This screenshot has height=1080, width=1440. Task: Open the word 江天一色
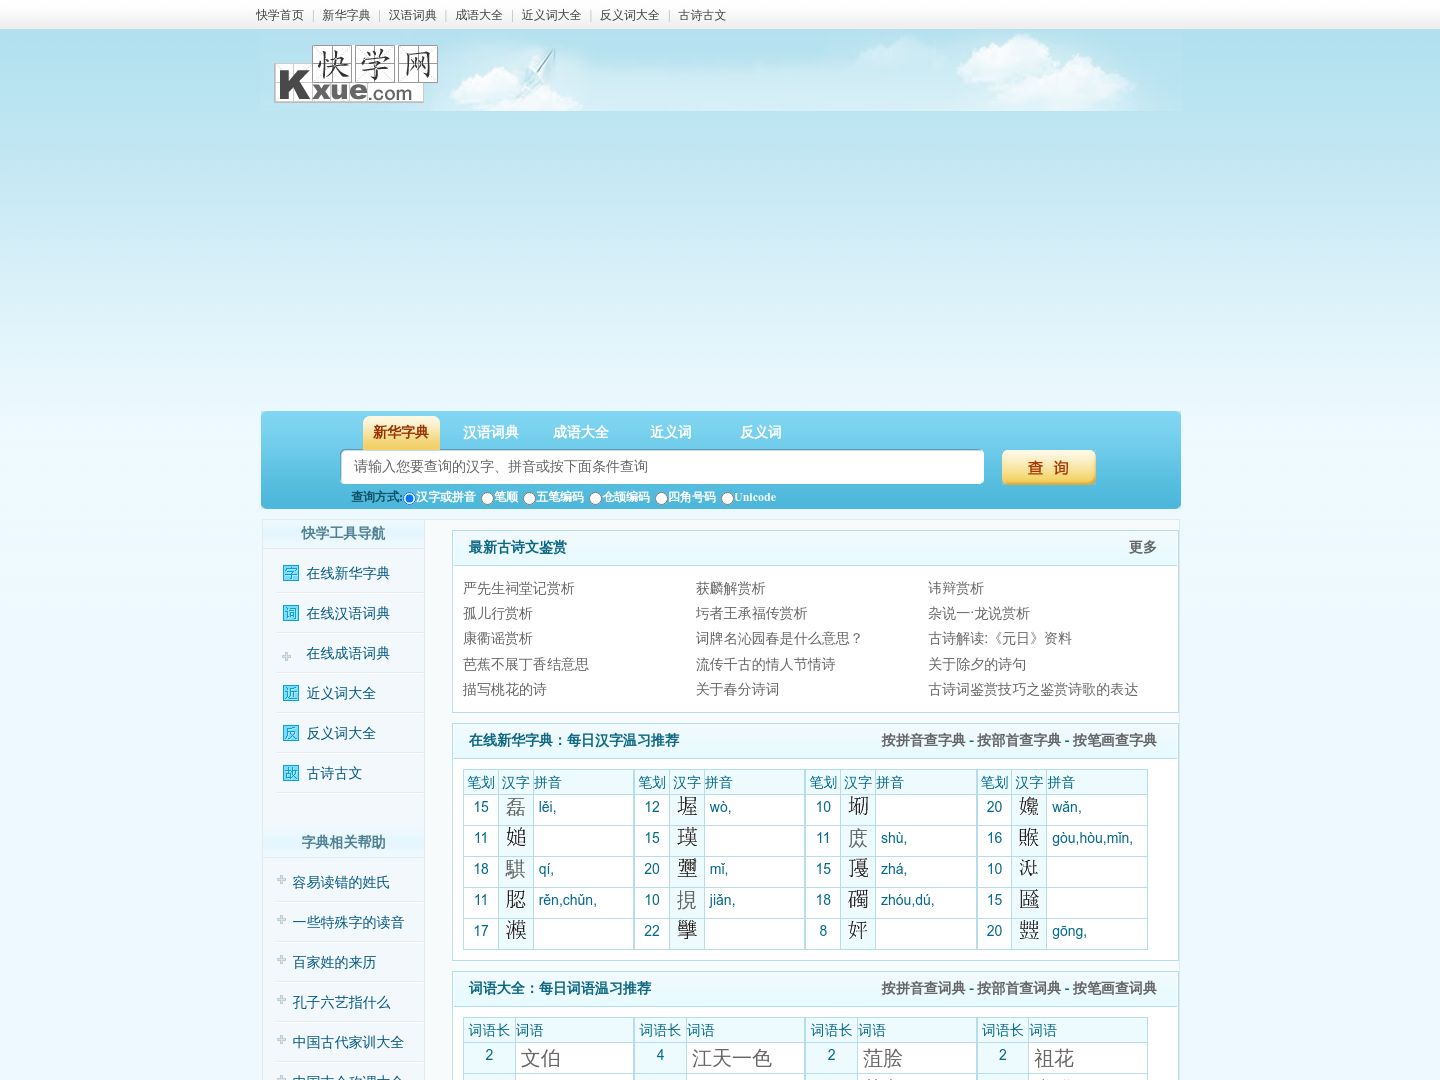pos(732,1058)
